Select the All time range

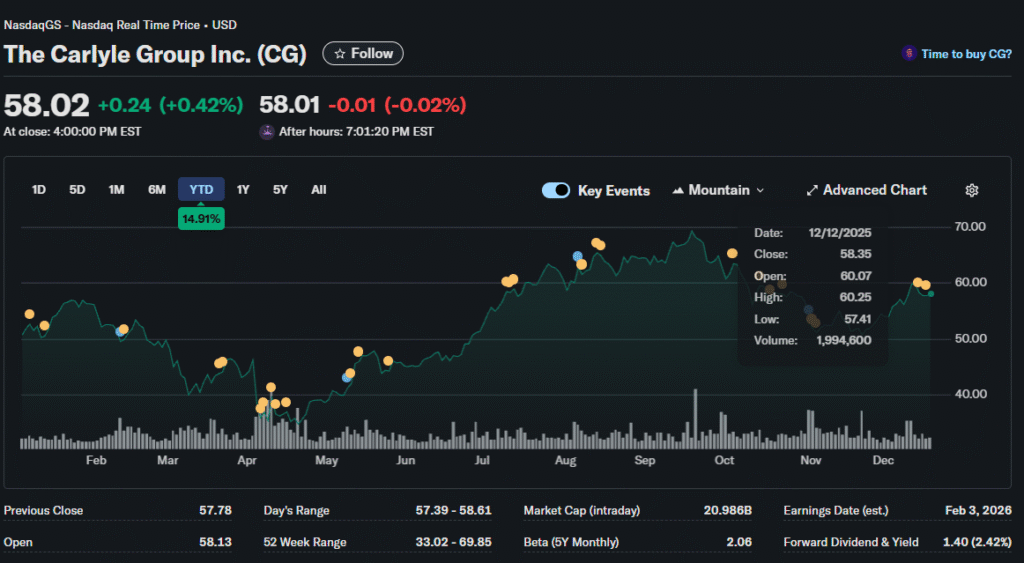pos(318,190)
